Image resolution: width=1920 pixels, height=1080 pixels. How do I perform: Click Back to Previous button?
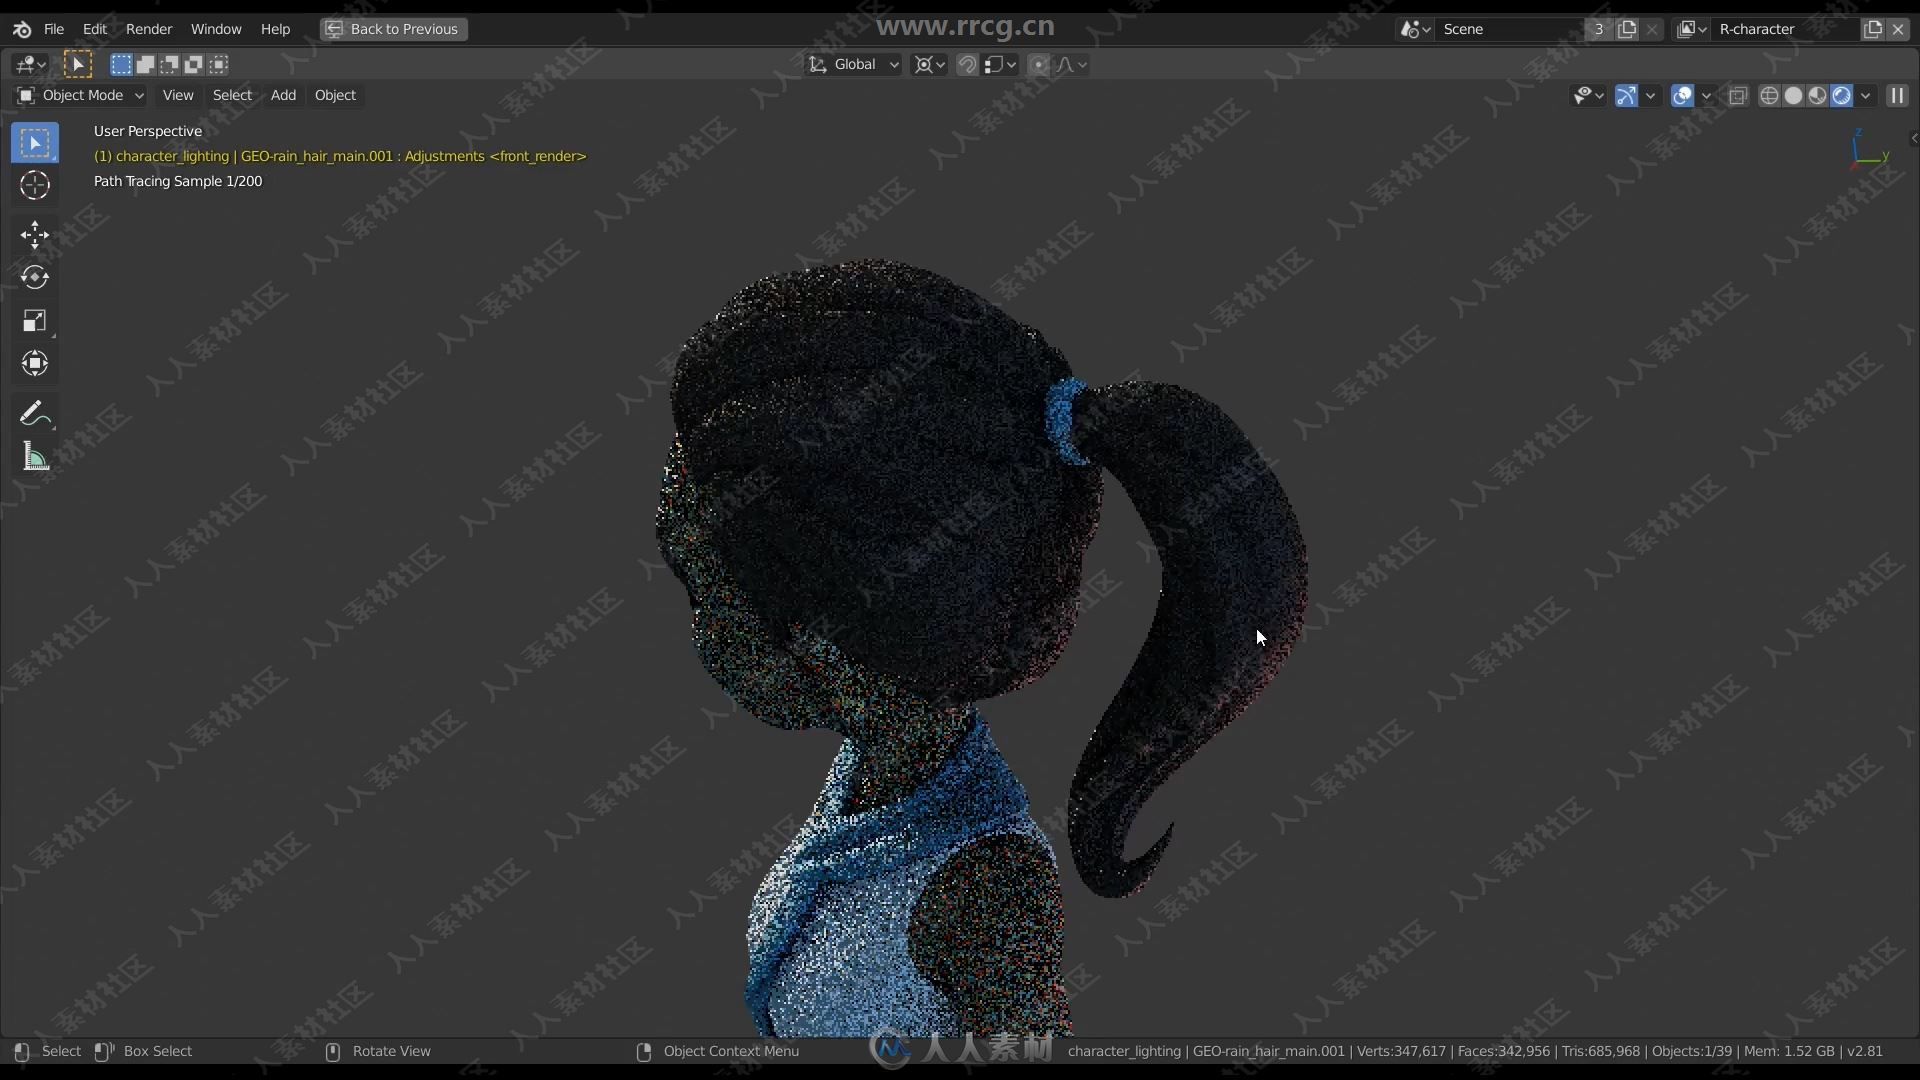(x=393, y=28)
